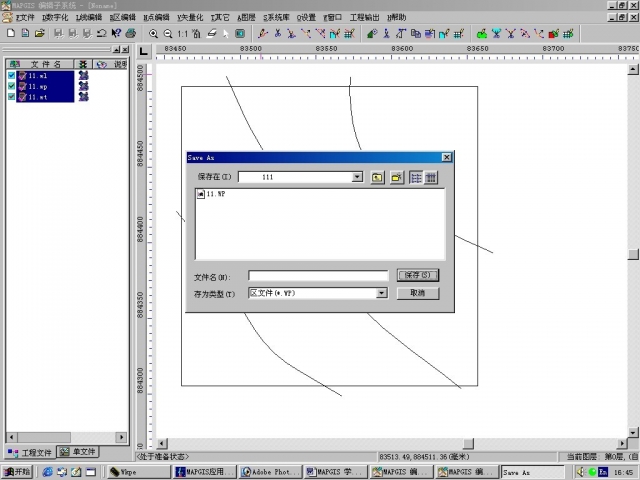Click the print icon in toolbar
This screenshot has height=480, width=640.
[x=130, y=33]
